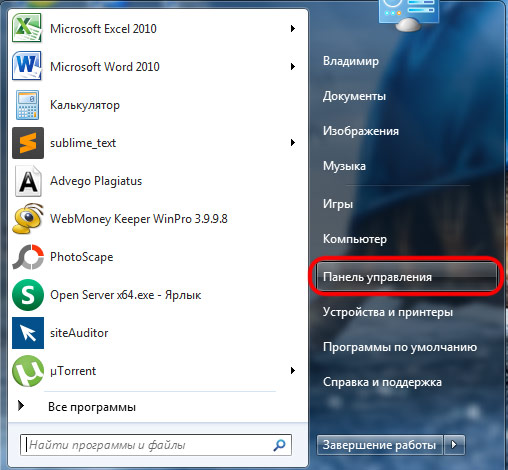508x470 pixels.
Task: Open Игры
Action: click(338, 204)
